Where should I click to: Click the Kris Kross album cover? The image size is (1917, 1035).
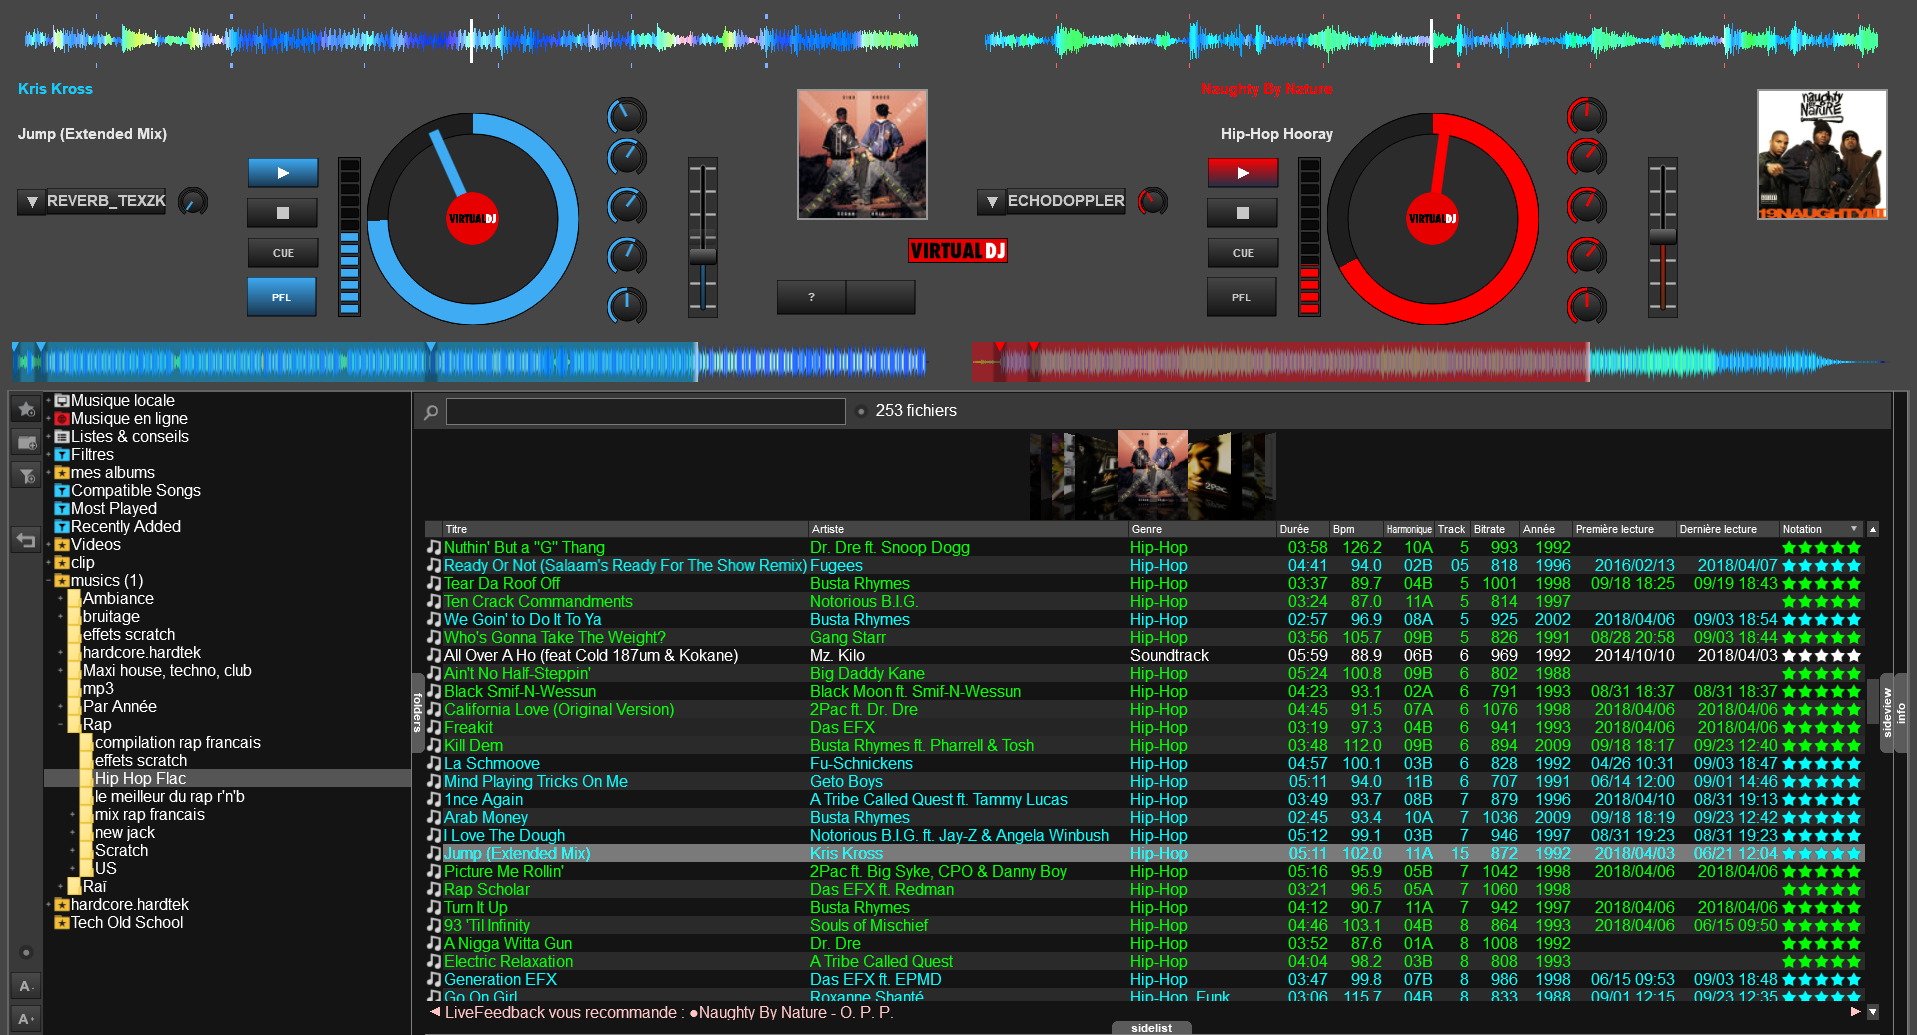tap(862, 154)
